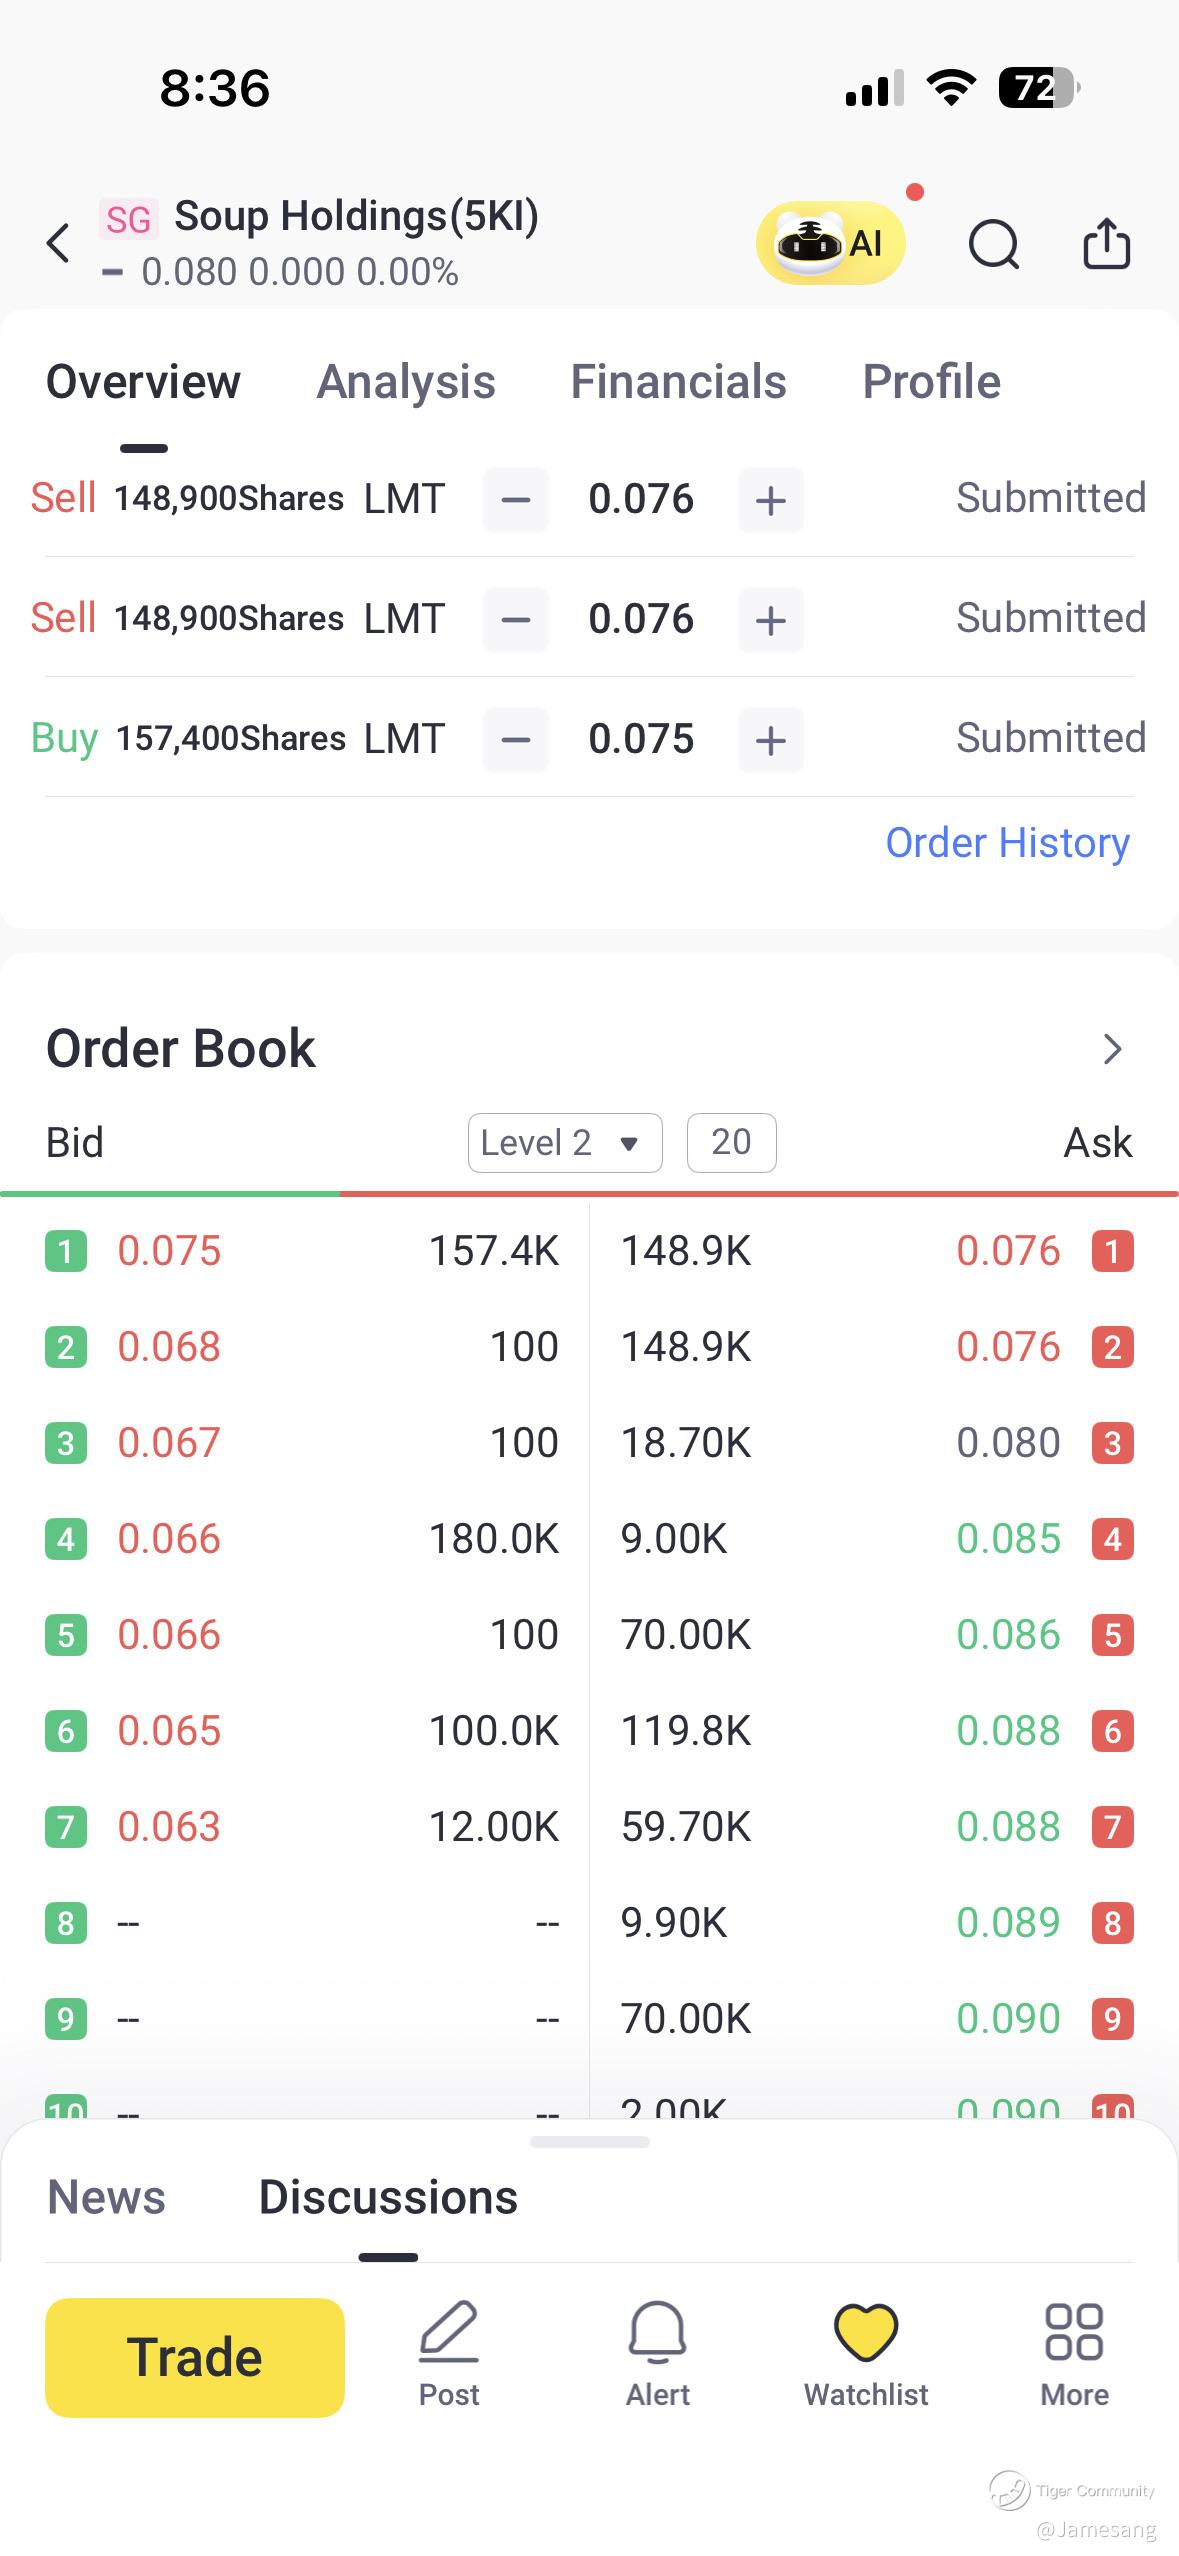Image resolution: width=1179 pixels, height=2556 pixels.
Task: Tap the back arrow icon
Action: pos(59,243)
